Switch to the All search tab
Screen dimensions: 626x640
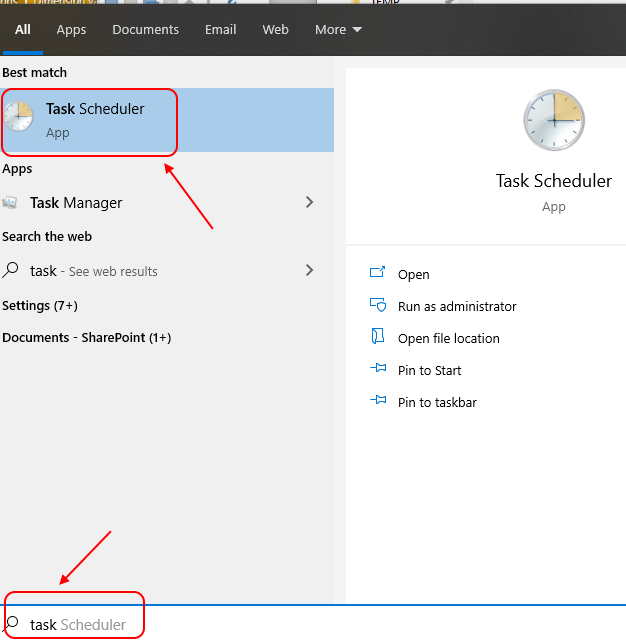(23, 30)
